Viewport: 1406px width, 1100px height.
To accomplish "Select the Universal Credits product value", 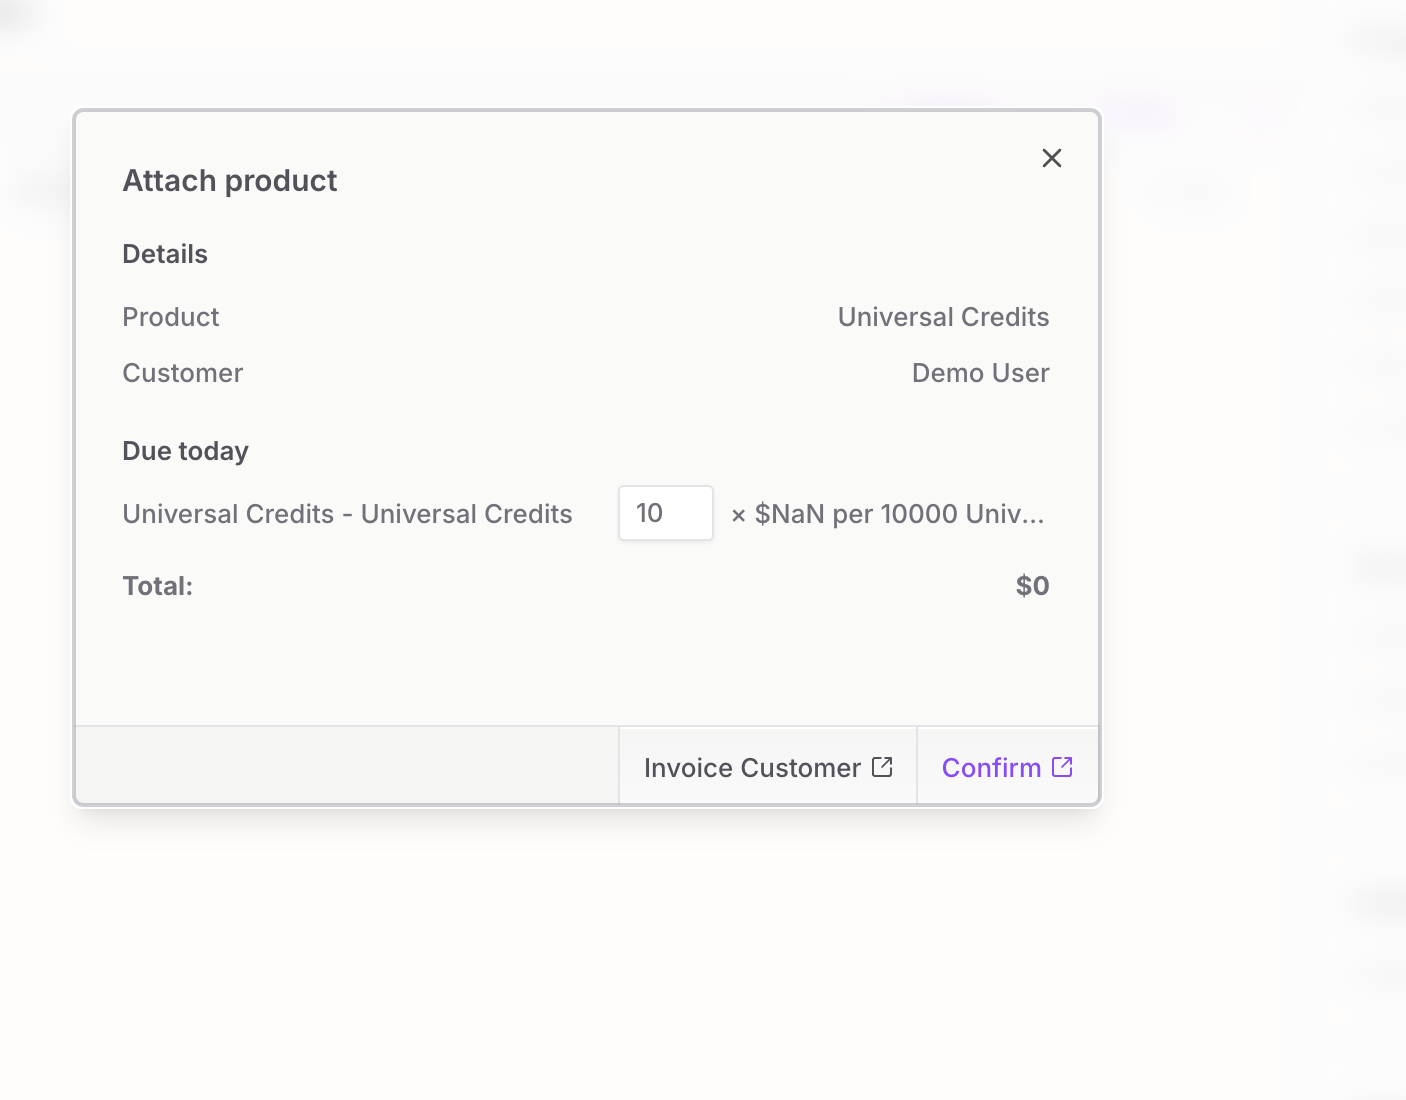I will point(943,317).
